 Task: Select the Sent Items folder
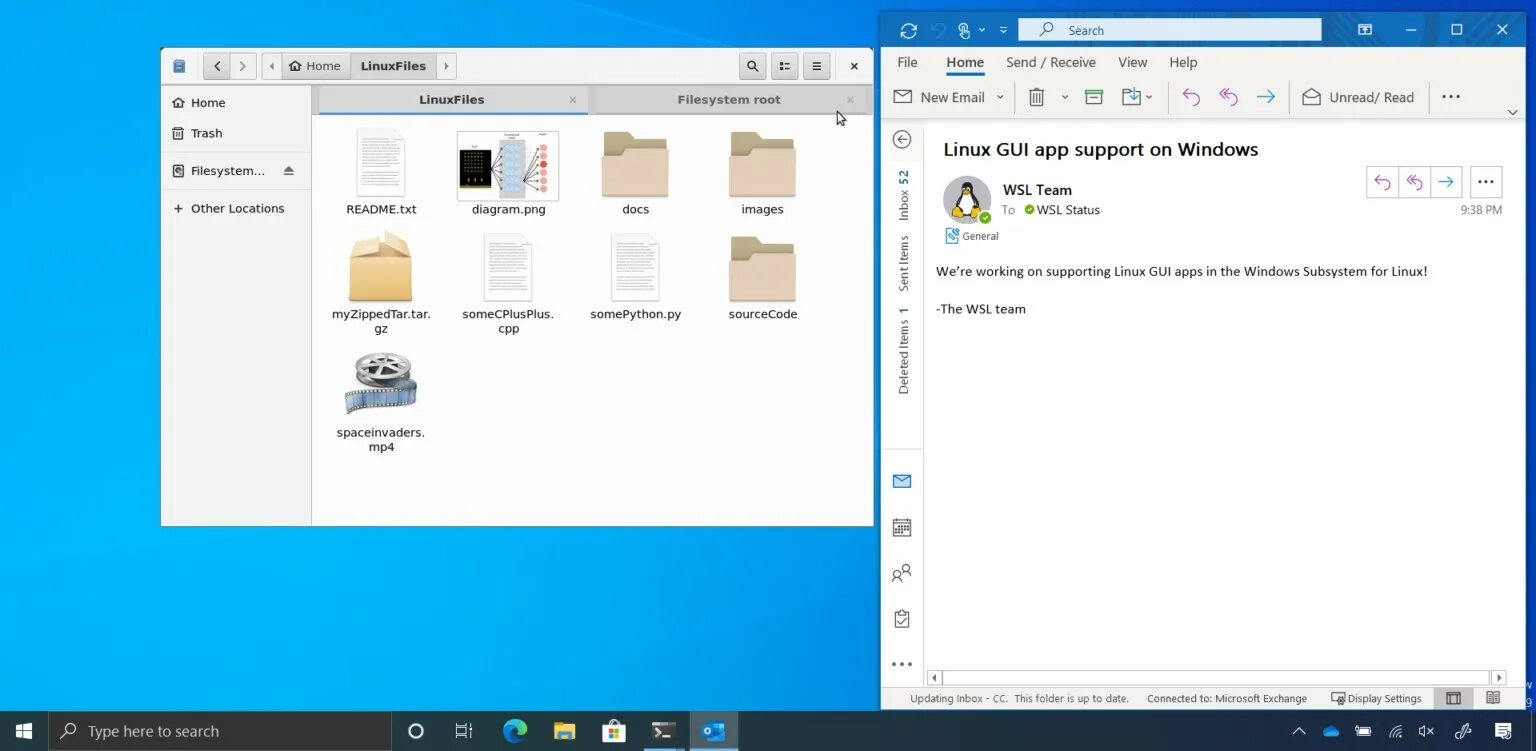coord(903,263)
